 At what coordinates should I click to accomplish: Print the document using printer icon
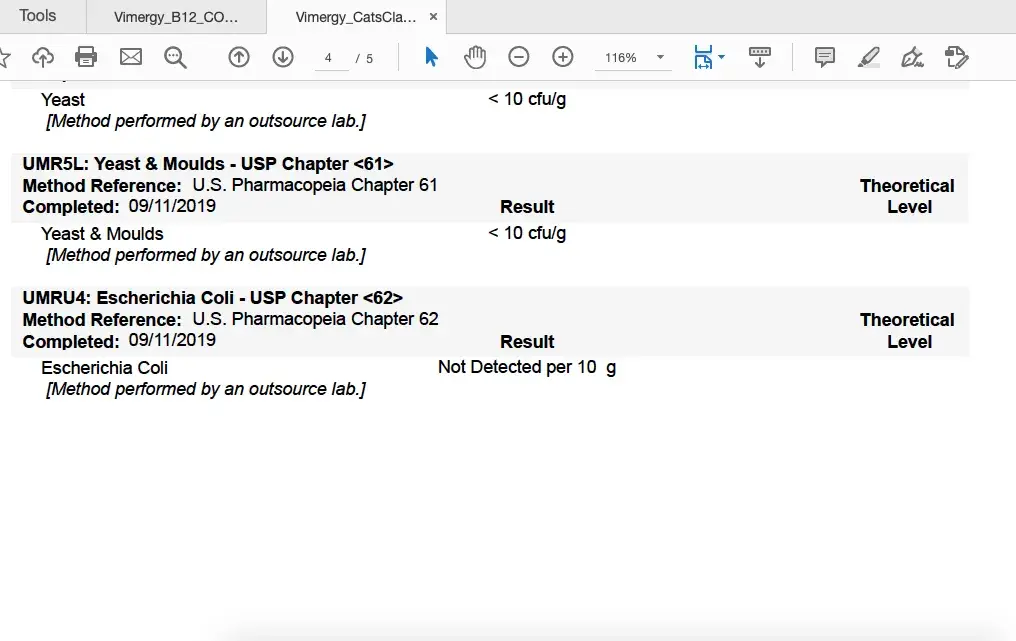click(87, 57)
